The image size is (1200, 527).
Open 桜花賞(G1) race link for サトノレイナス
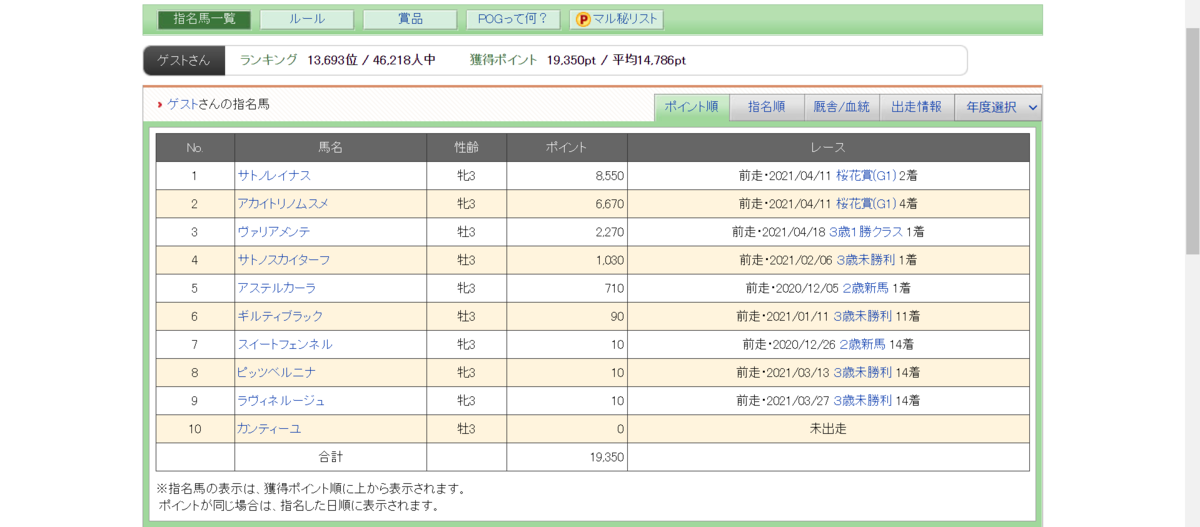[x=866, y=175]
